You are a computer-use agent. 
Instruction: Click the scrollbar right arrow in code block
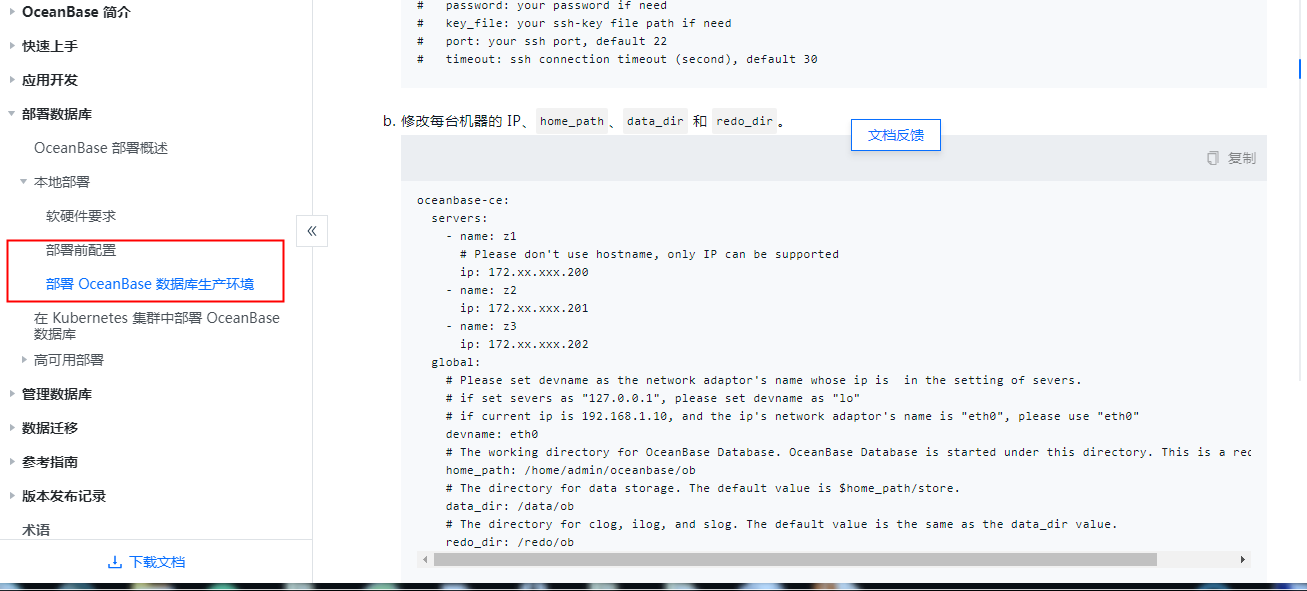tap(1243, 560)
